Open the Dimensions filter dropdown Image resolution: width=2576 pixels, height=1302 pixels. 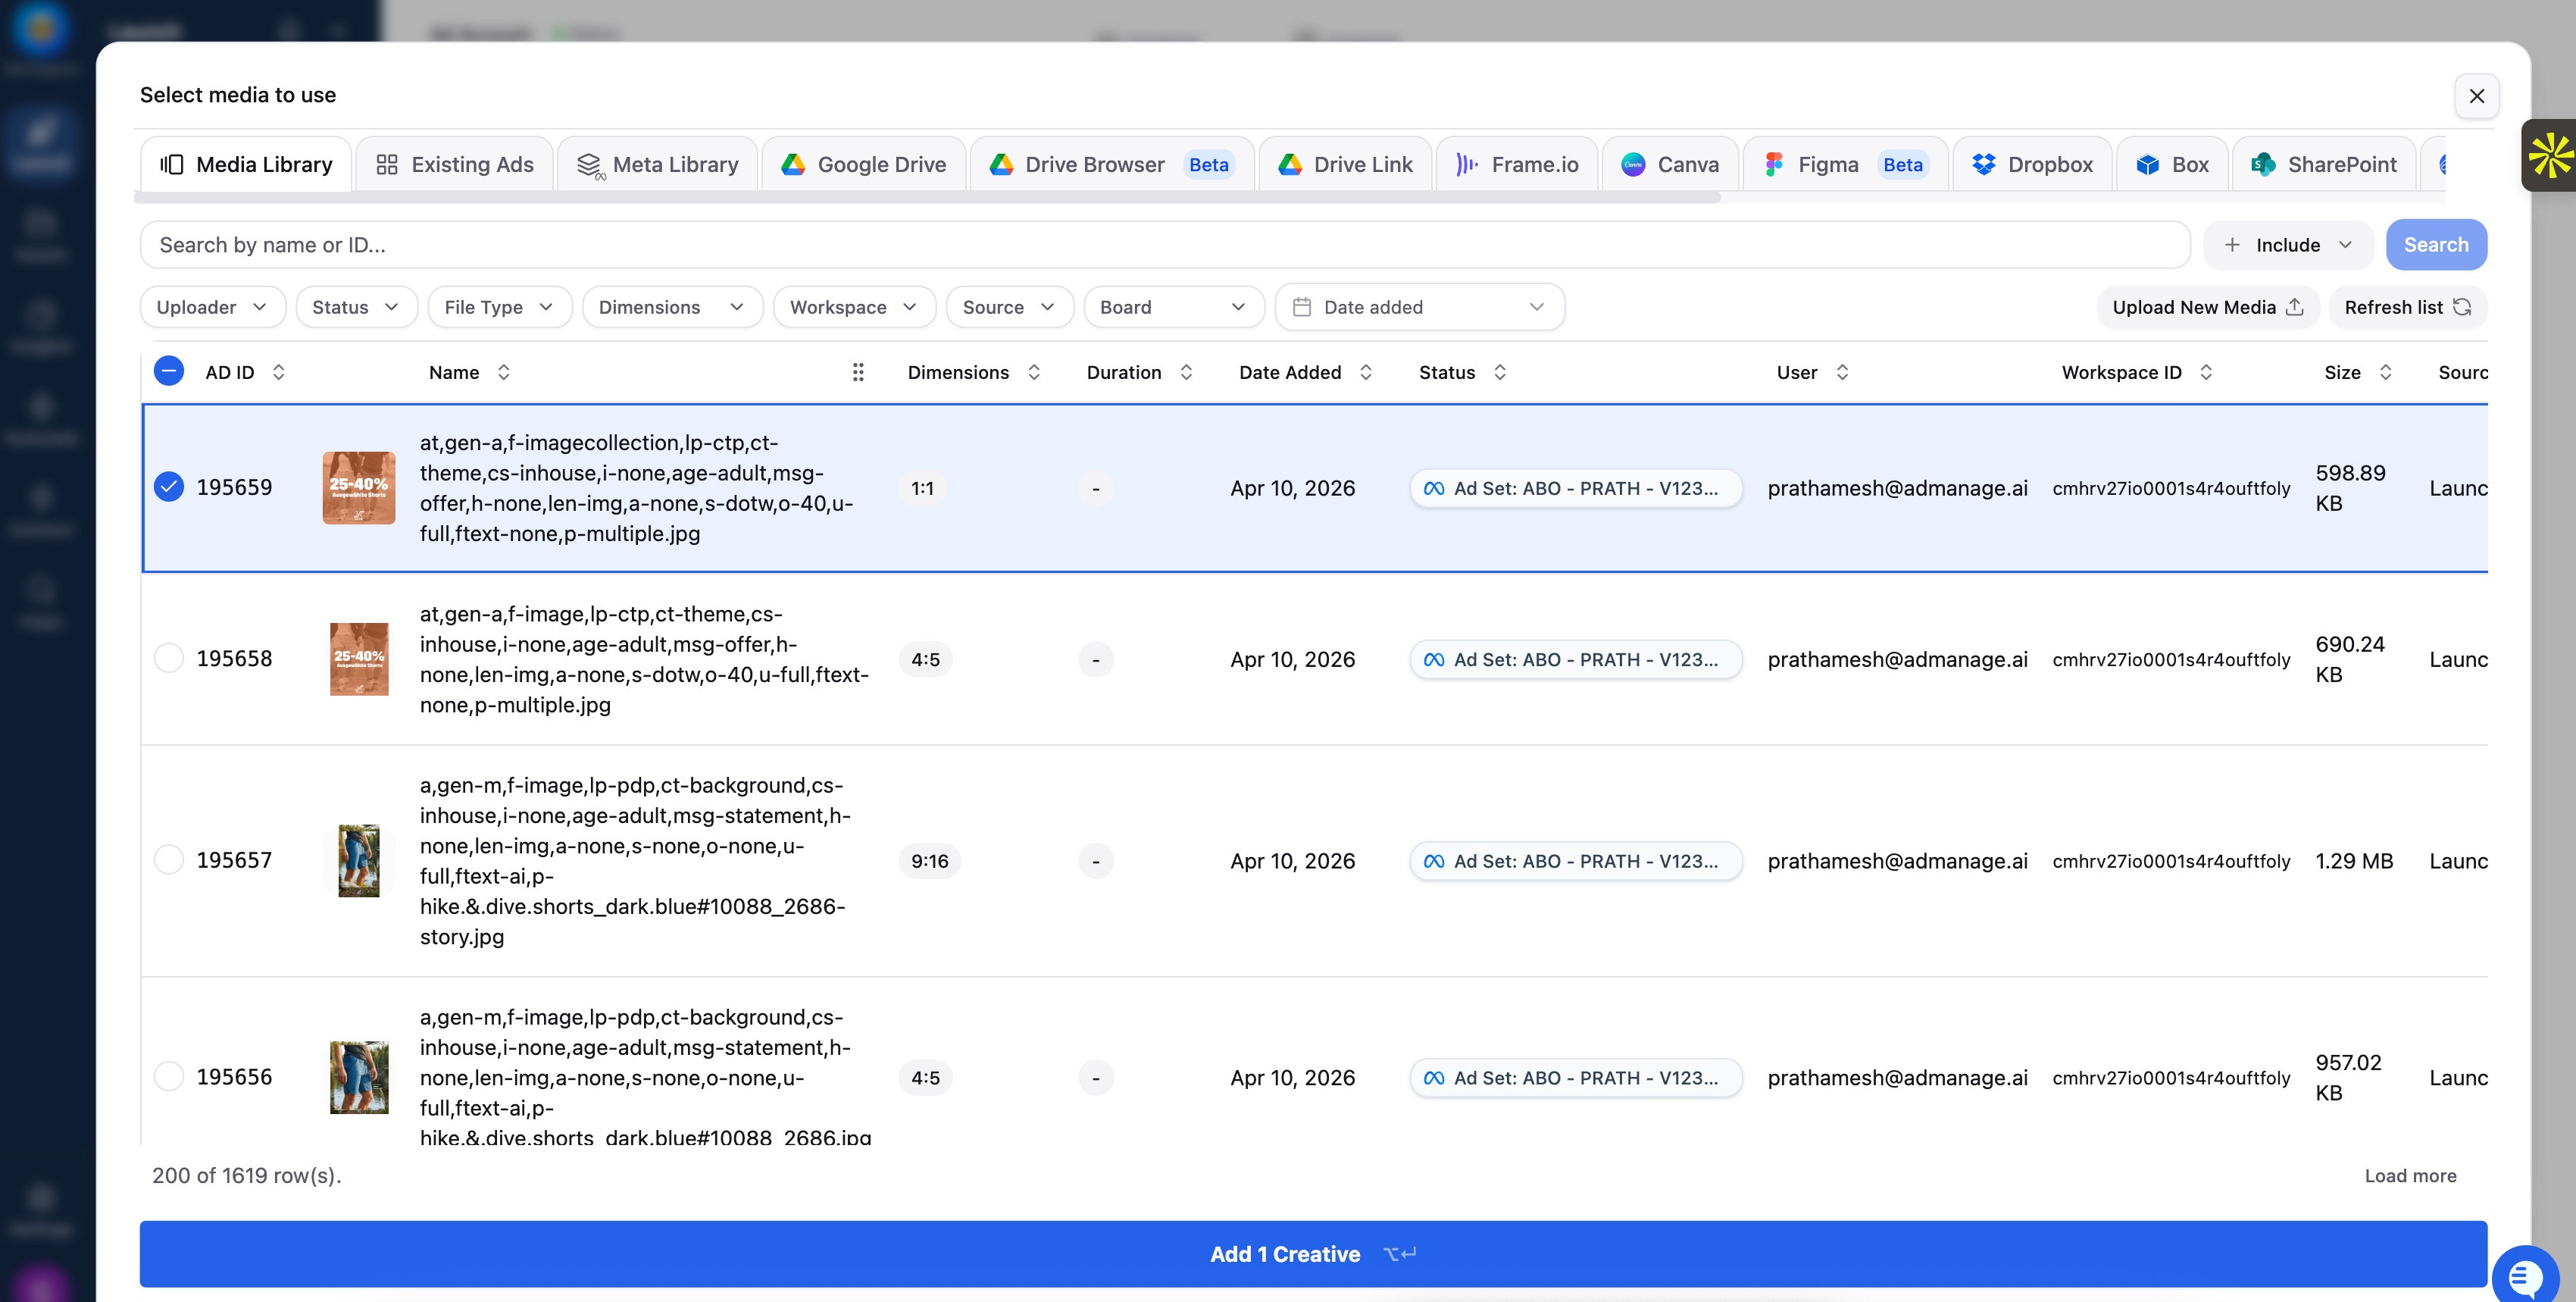click(x=672, y=307)
